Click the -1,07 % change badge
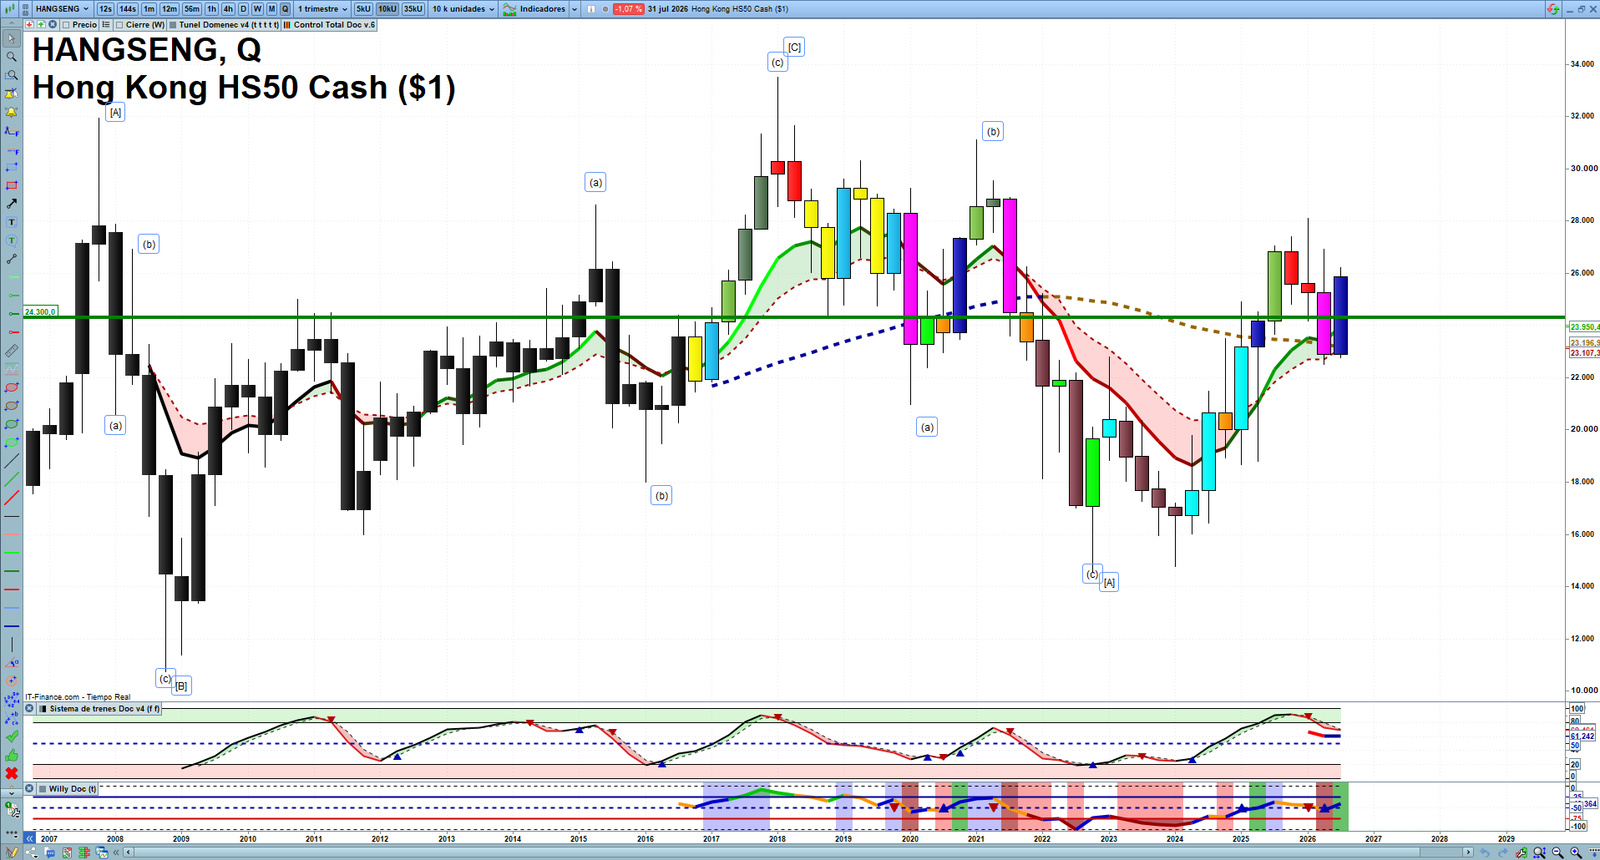The height and width of the screenshot is (860, 1600). (628, 9)
